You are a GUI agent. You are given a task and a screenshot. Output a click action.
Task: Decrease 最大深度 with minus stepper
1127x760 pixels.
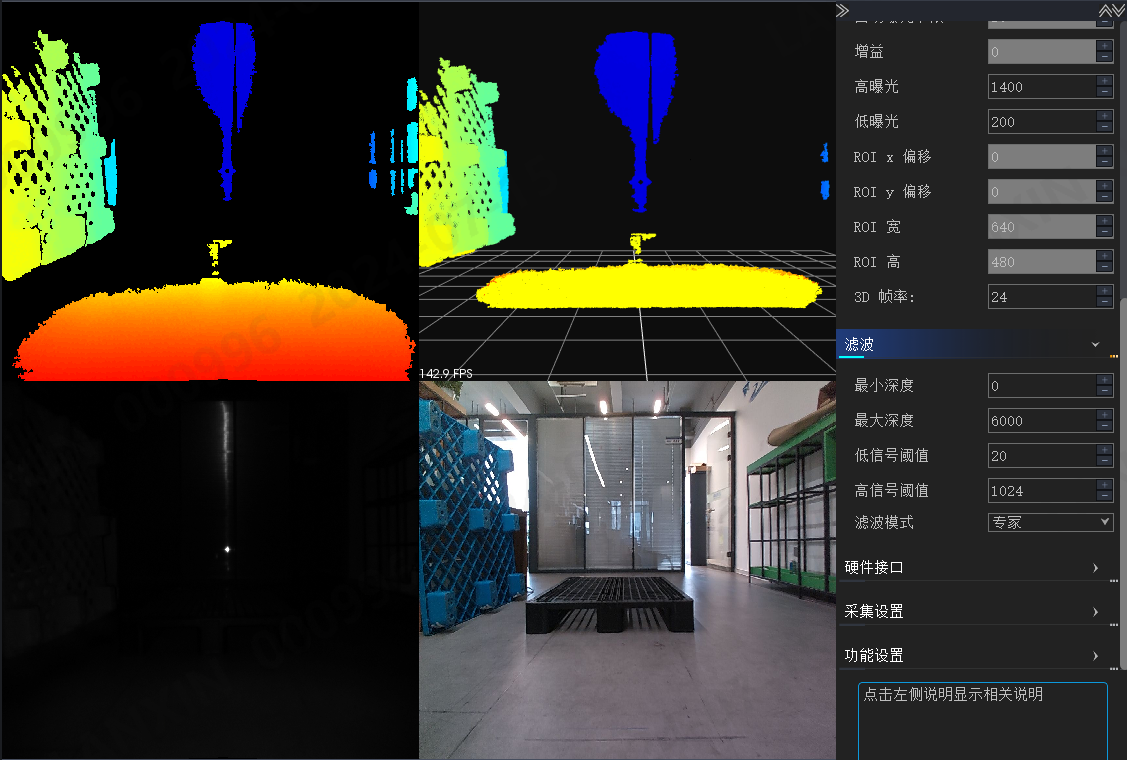click(1105, 426)
